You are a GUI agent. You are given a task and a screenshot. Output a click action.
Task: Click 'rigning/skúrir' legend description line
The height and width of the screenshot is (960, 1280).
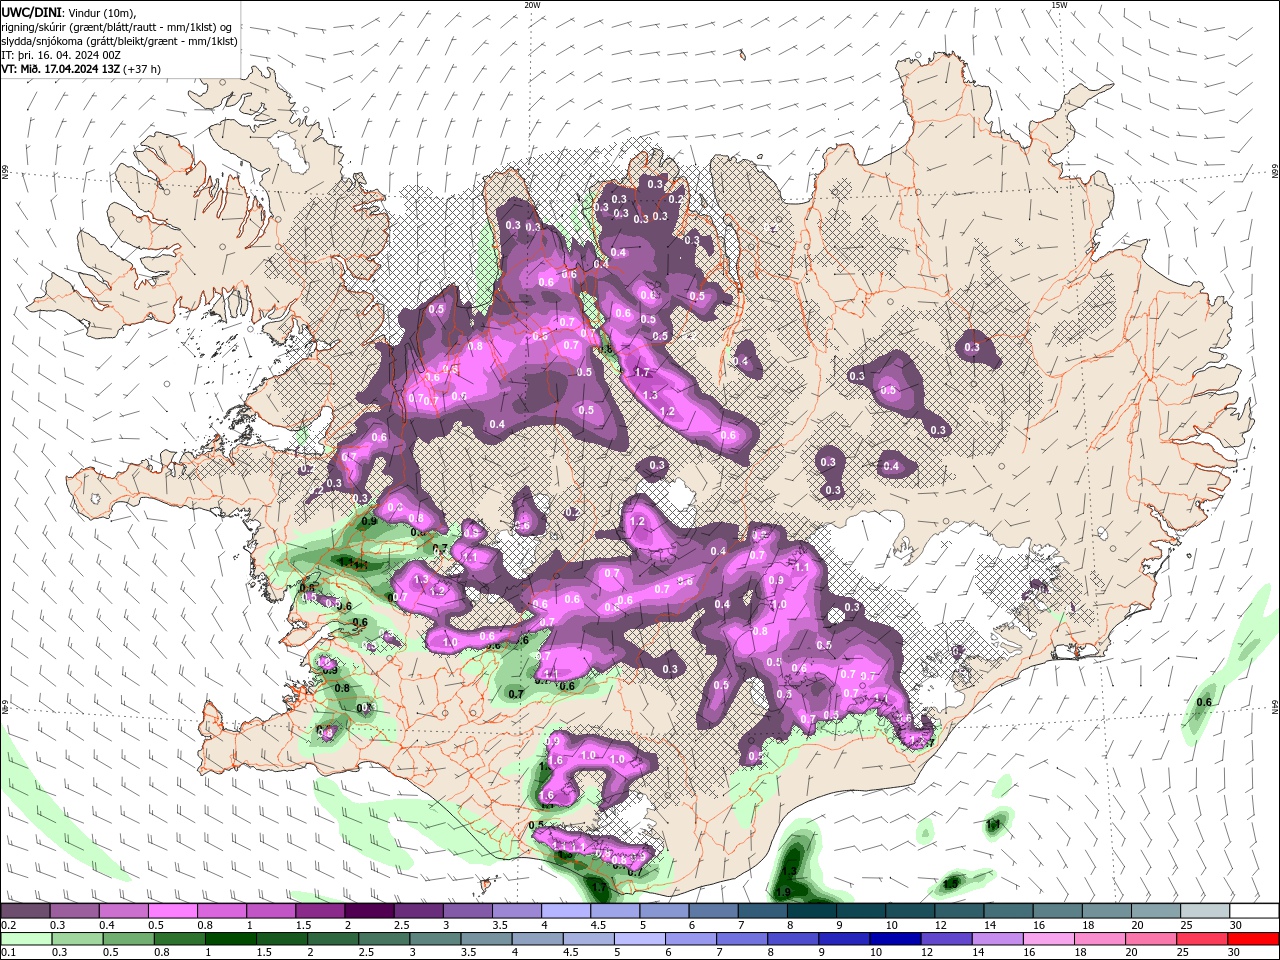click(x=116, y=26)
